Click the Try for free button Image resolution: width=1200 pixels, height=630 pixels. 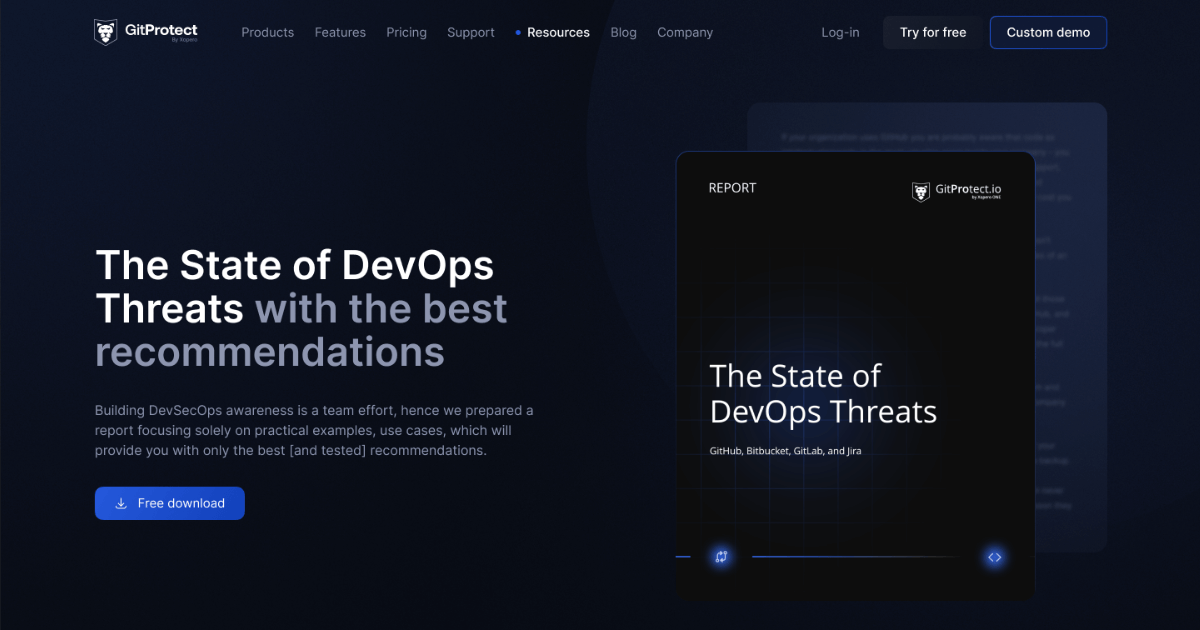pyautogui.click(x=931, y=32)
